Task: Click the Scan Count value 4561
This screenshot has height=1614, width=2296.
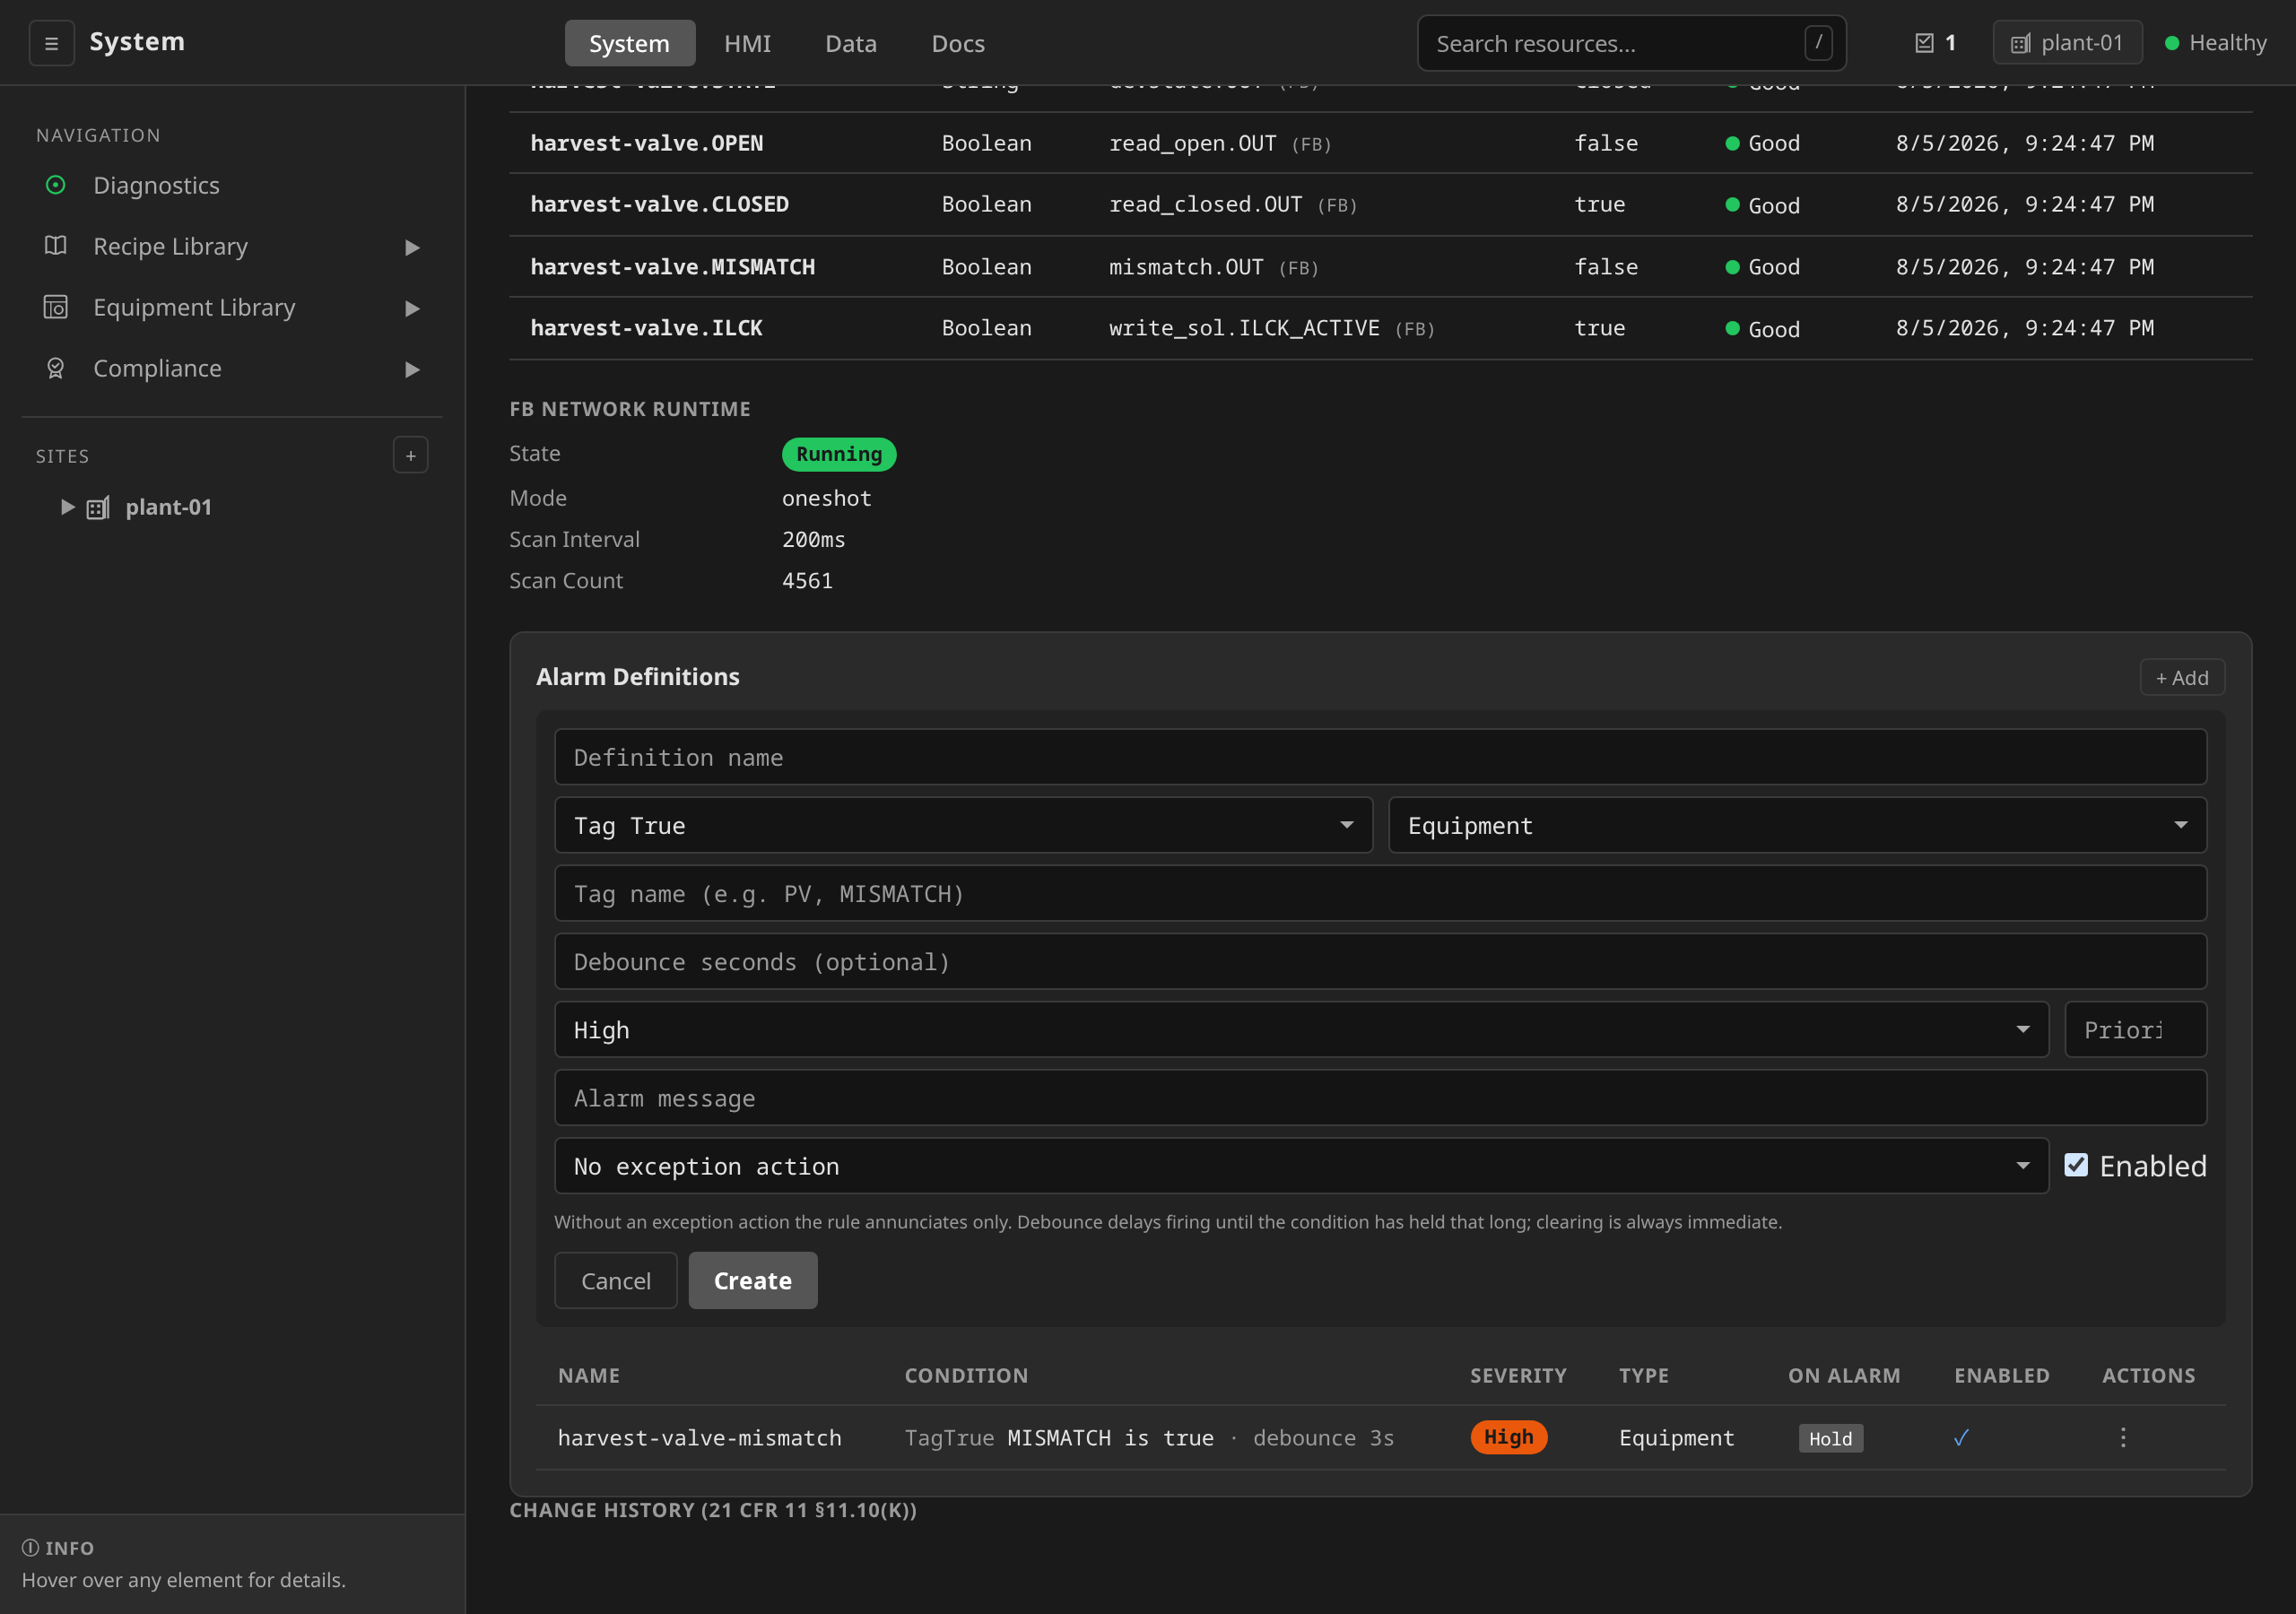Action: [x=807, y=580]
